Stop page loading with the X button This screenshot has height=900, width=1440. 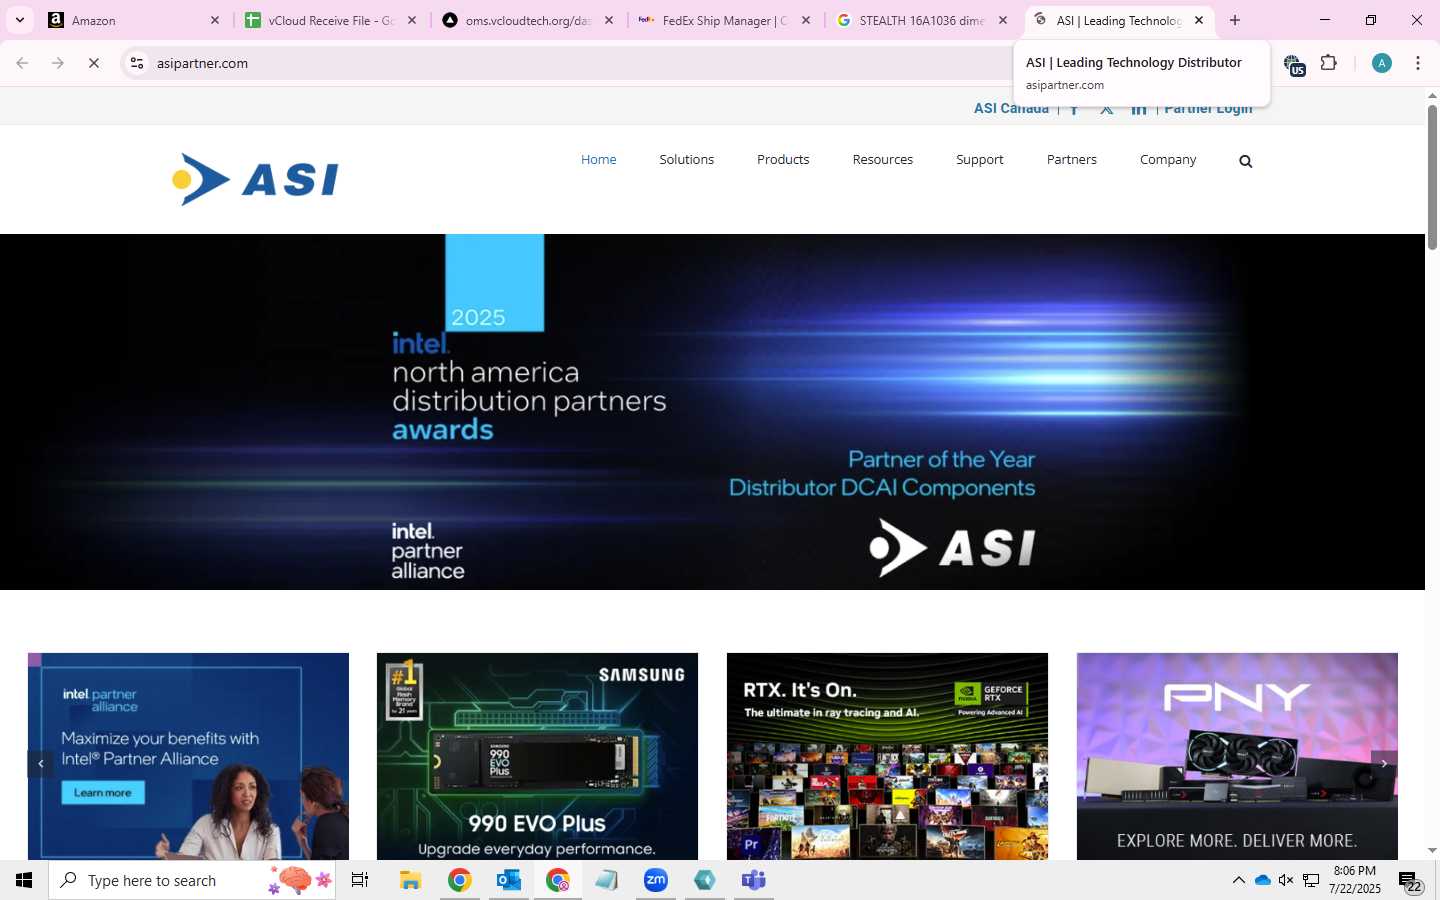coord(94,63)
